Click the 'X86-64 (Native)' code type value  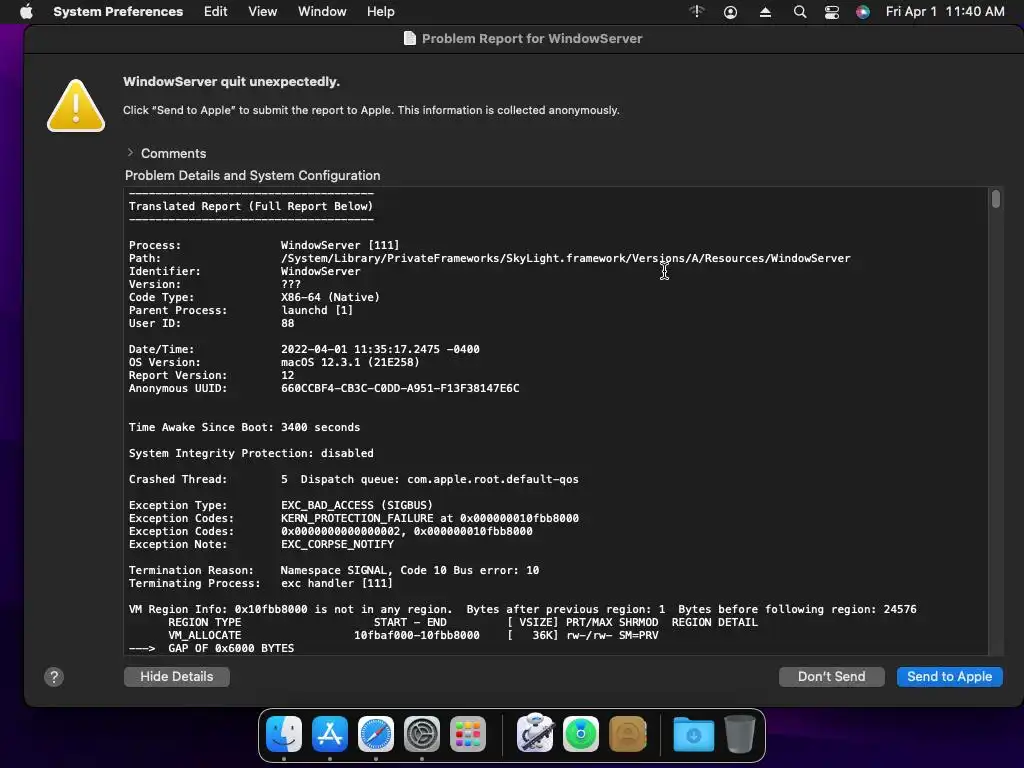pos(330,297)
